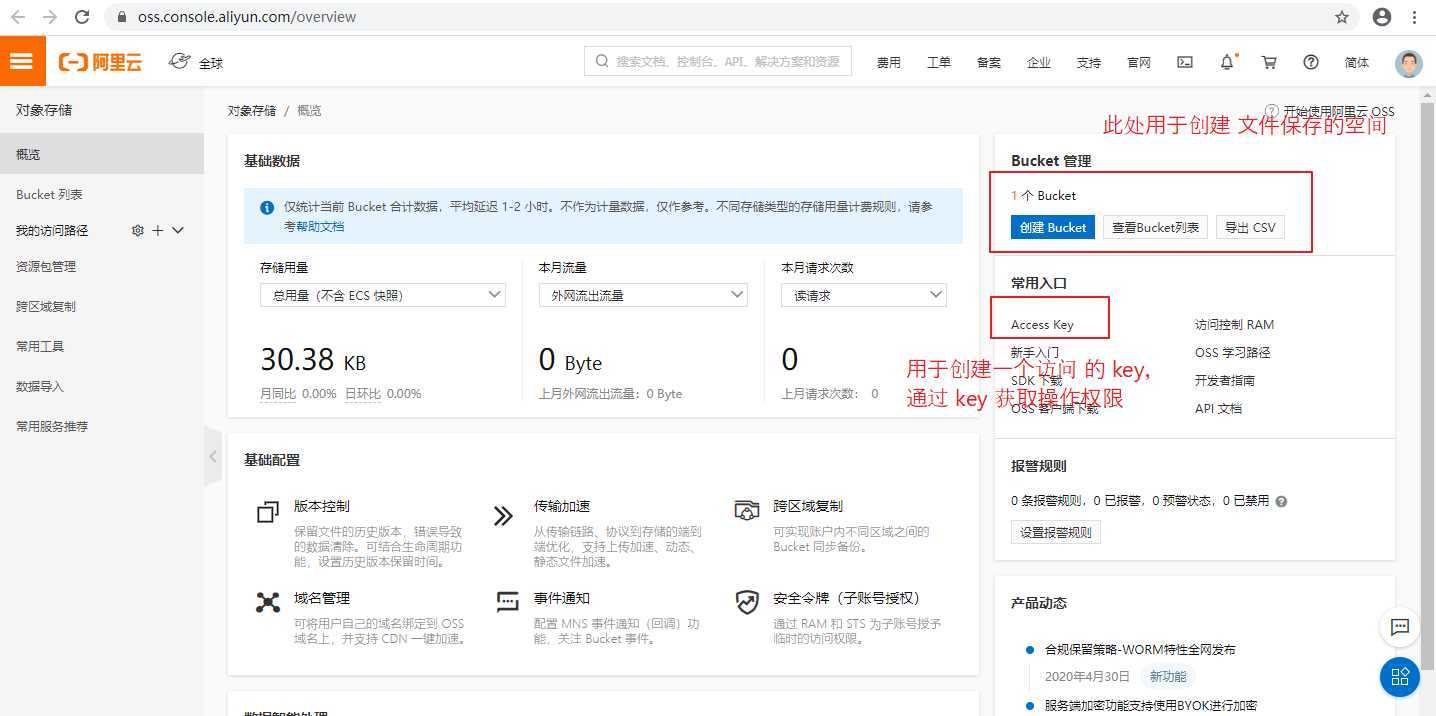Open the Cloud Shell terminal icon

tap(1185, 62)
